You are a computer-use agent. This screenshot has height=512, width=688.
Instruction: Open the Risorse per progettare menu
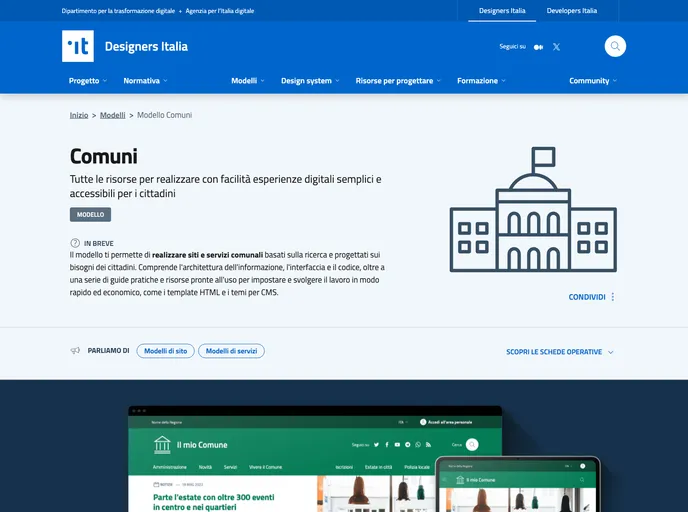pos(398,81)
